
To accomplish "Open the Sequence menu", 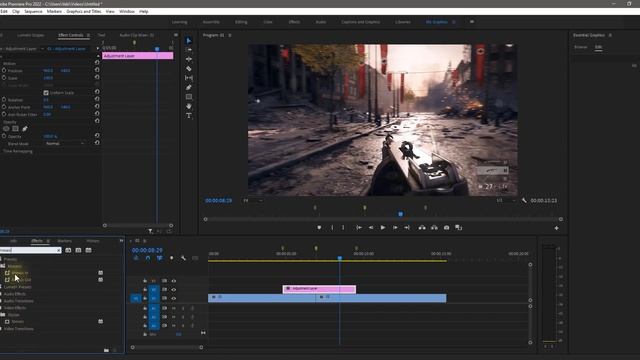I will [33, 11].
